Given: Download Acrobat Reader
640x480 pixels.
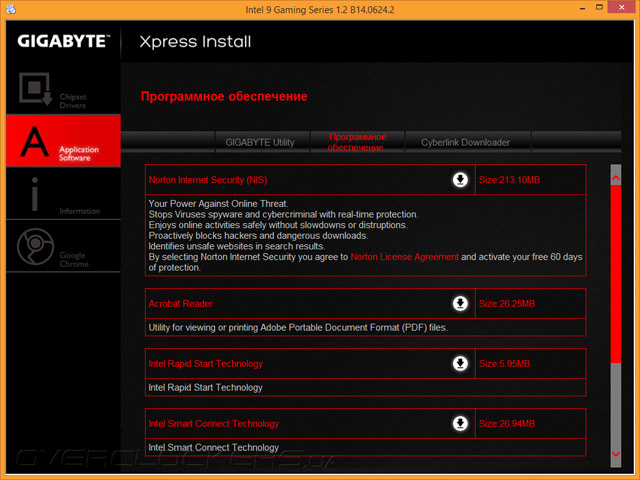Looking at the screenshot, I should tap(460, 303).
